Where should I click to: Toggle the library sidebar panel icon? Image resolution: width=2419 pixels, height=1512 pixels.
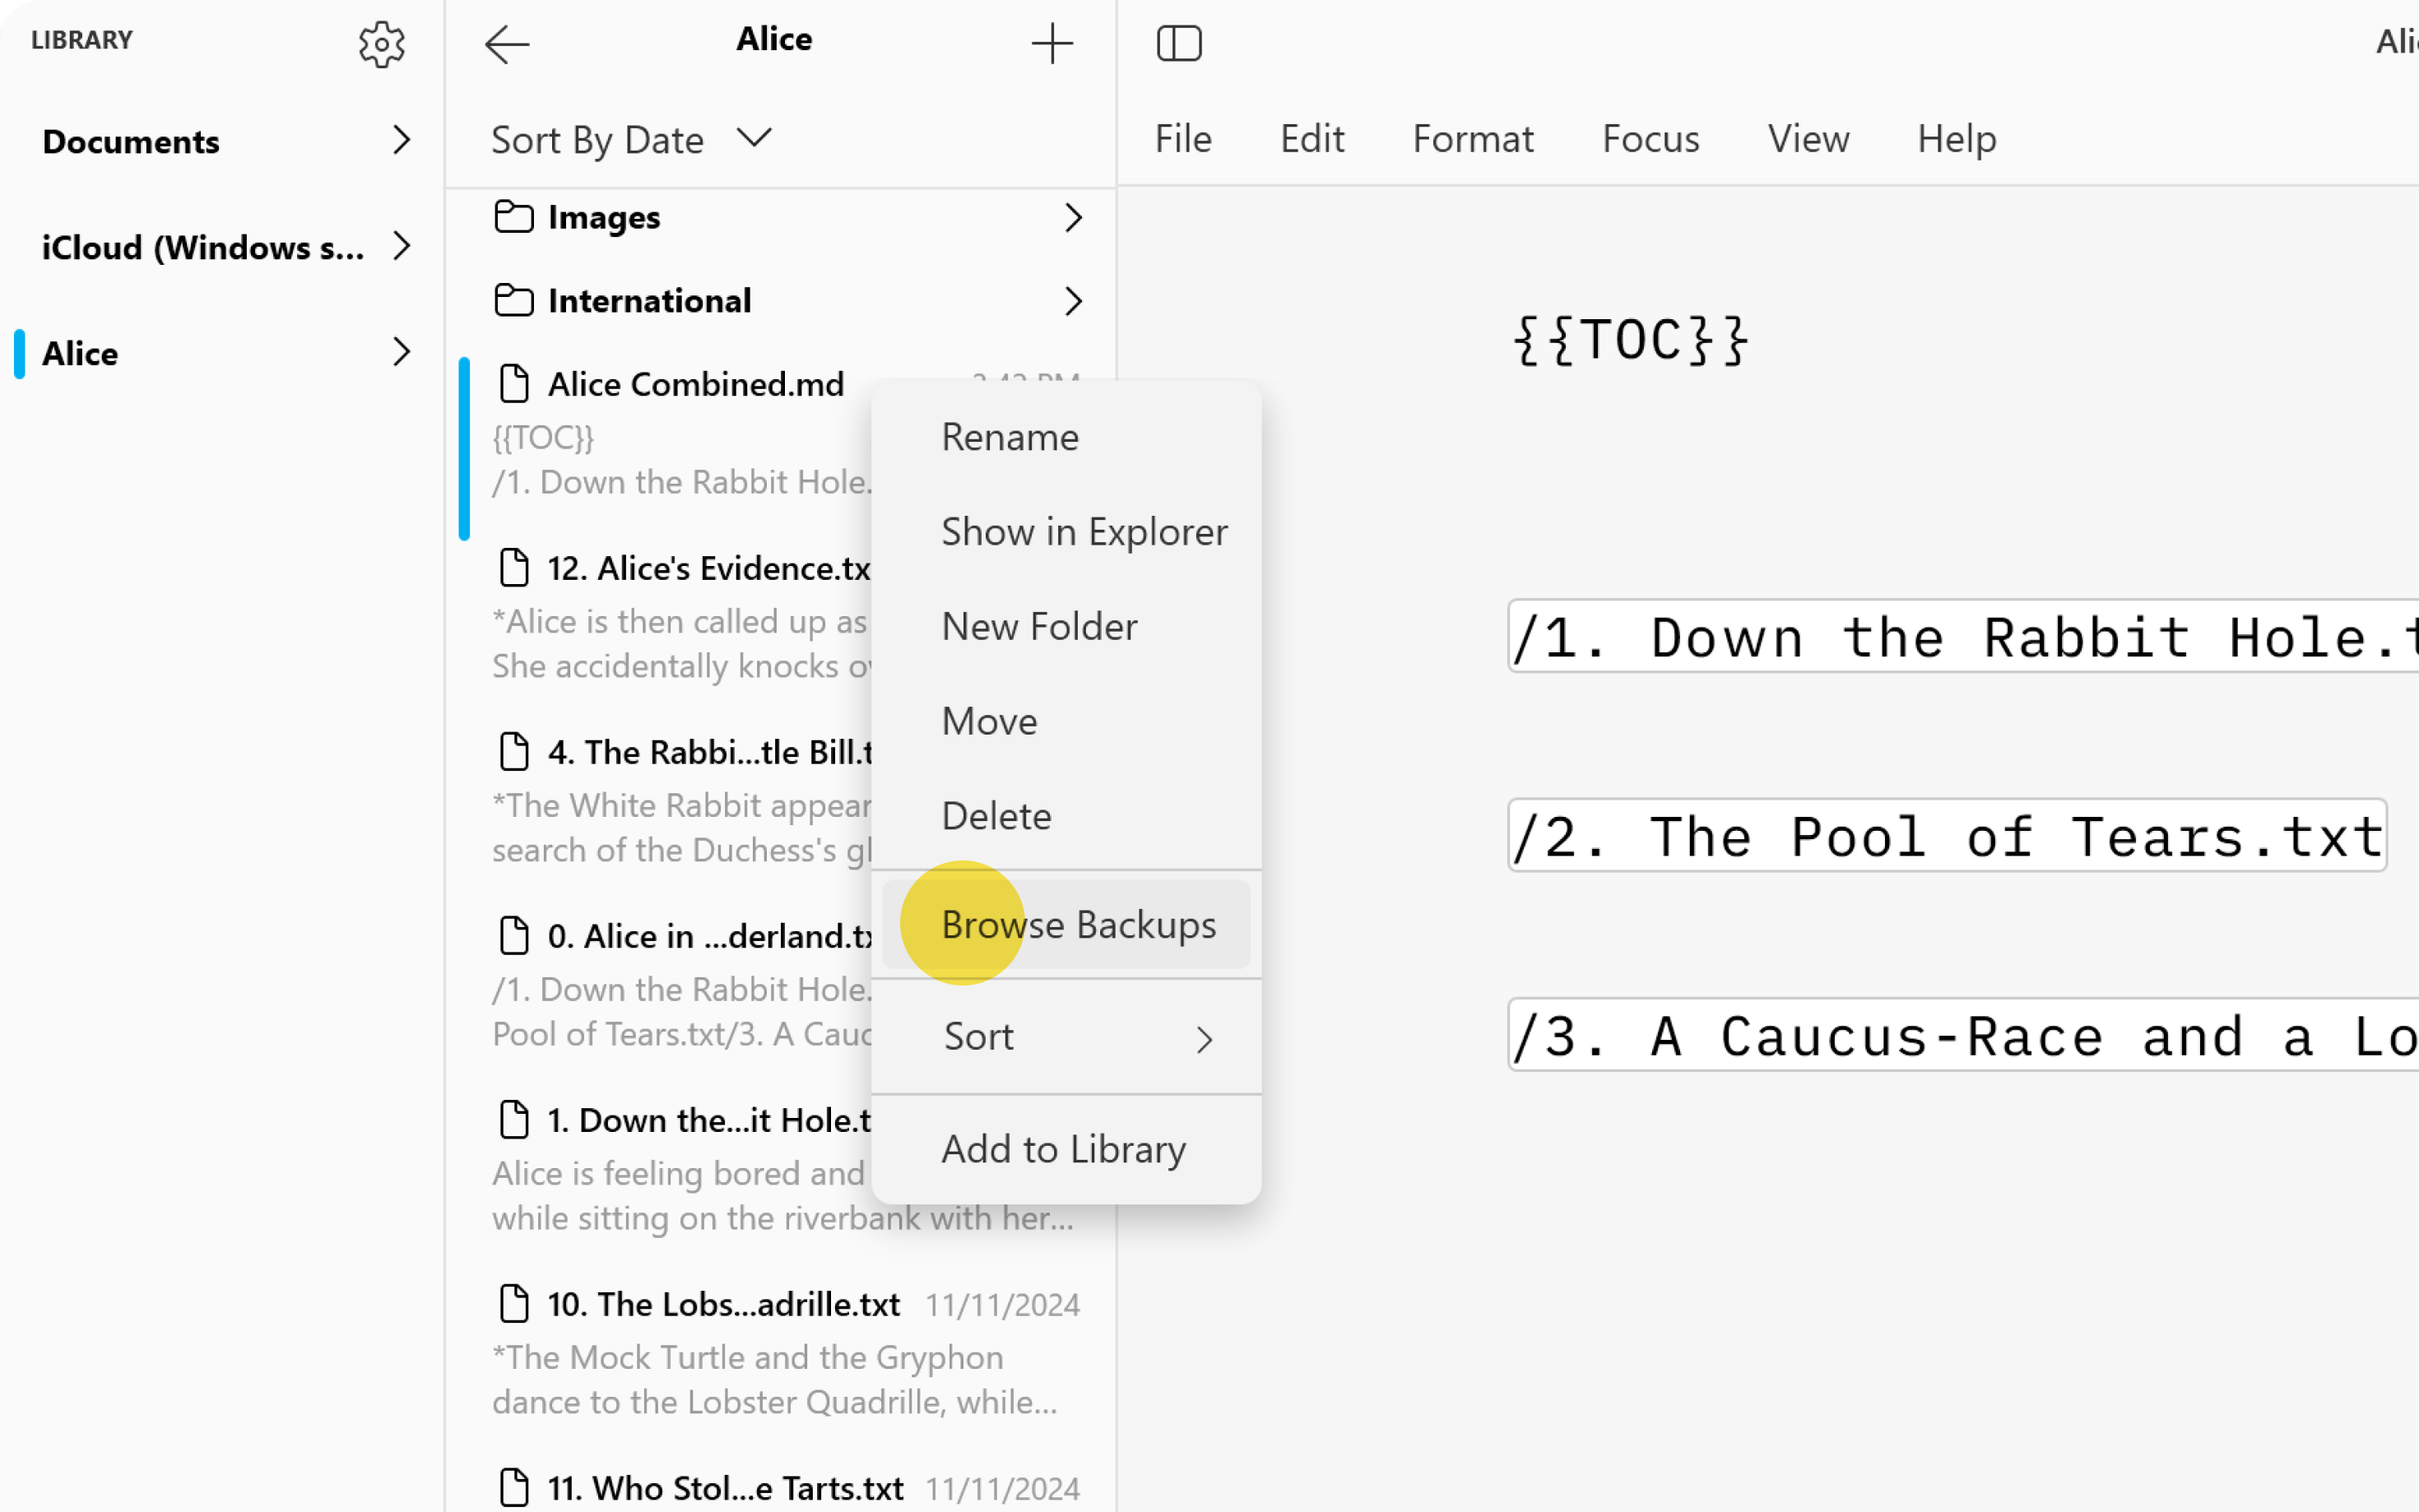(x=1179, y=43)
